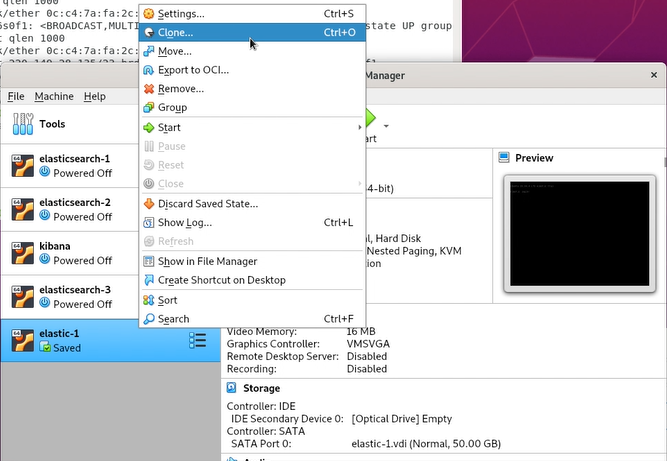Click the Search magnifier icon

[148, 319]
